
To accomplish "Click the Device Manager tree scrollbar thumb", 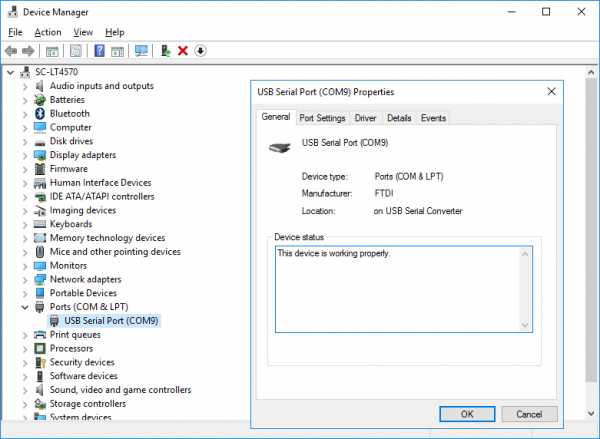I will [x=591, y=230].
